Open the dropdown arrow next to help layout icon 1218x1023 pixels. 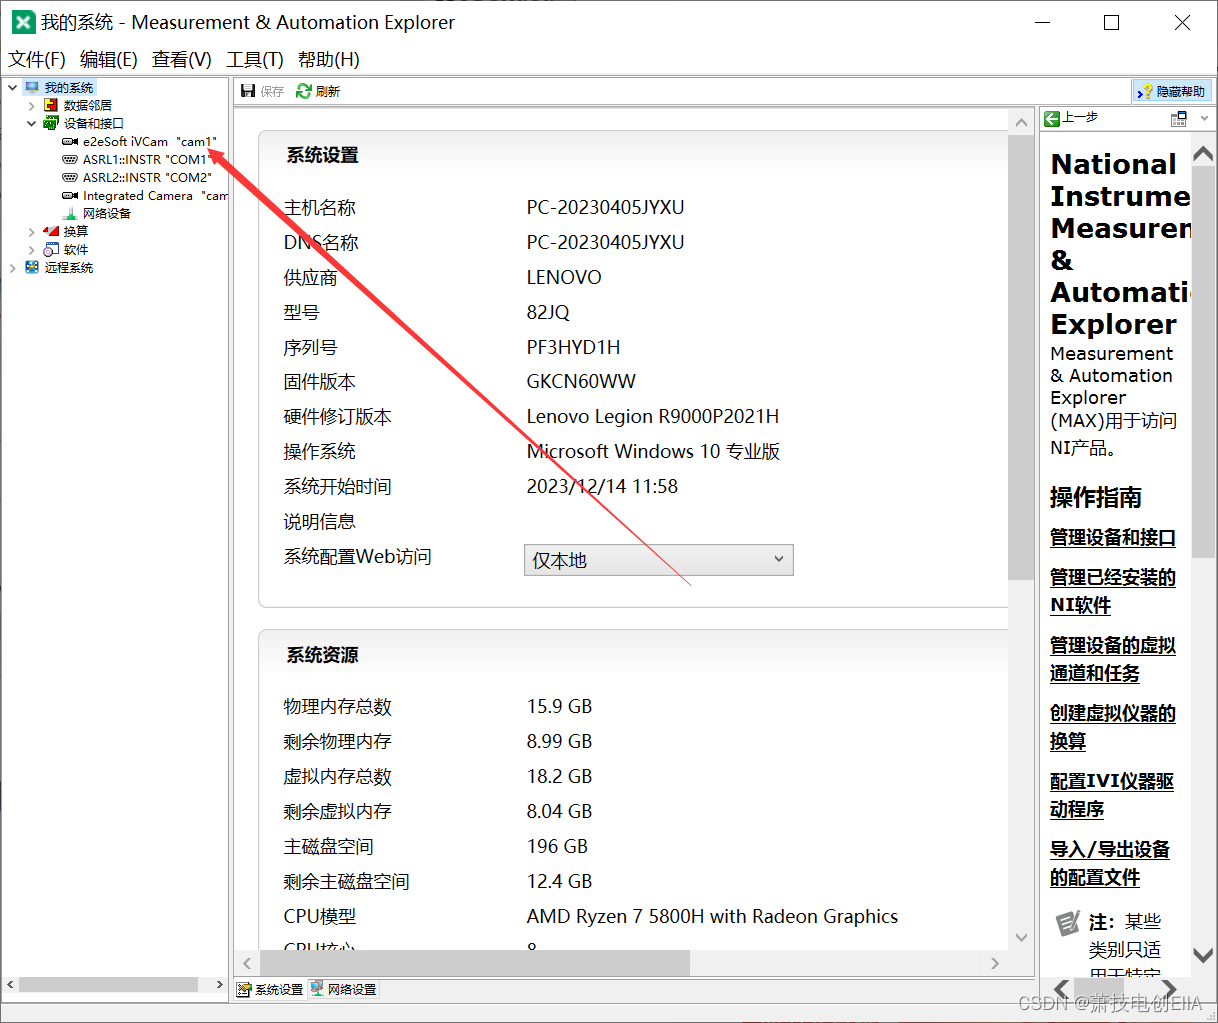coord(1204,118)
